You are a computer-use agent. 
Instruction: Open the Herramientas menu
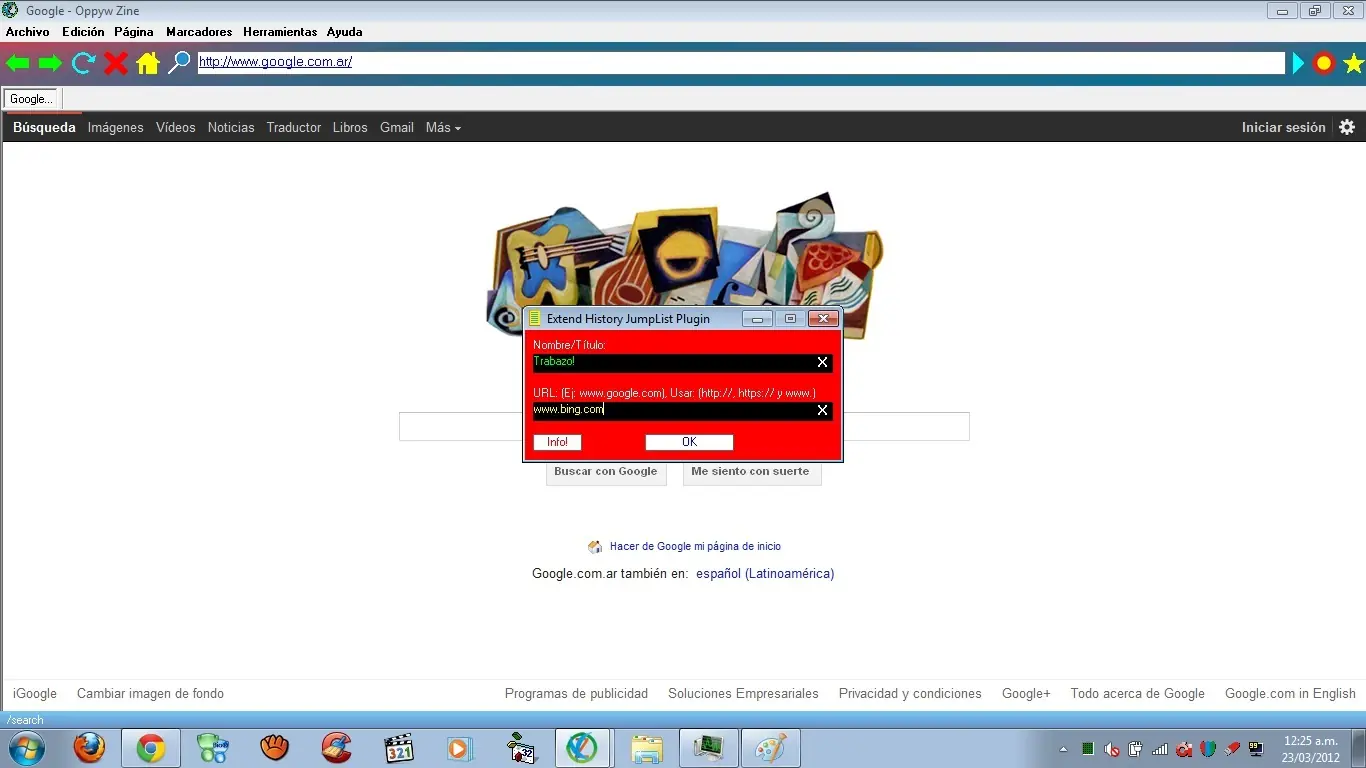pos(280,32)
